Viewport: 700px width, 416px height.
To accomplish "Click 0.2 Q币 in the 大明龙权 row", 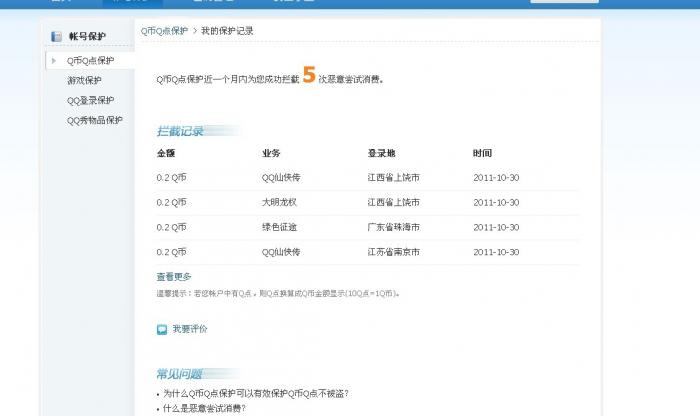I will coord(171,202).
